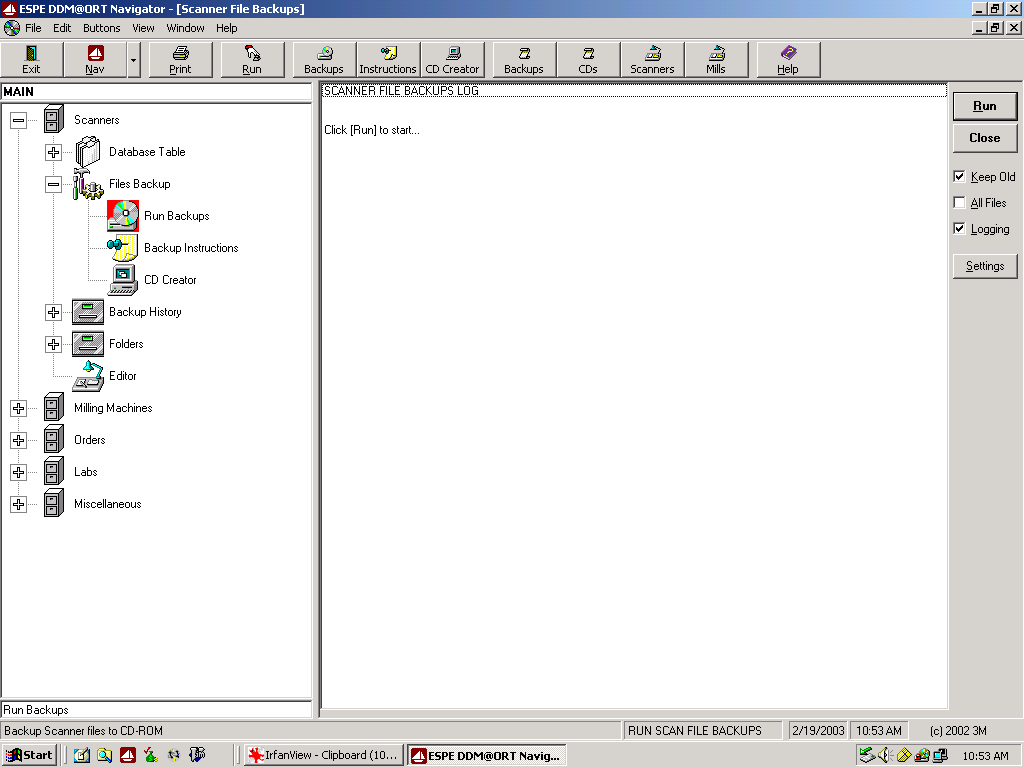Open the Buttons menu
The width and height of the screenshot is (1024, 768).
click(x=101, y=28)
